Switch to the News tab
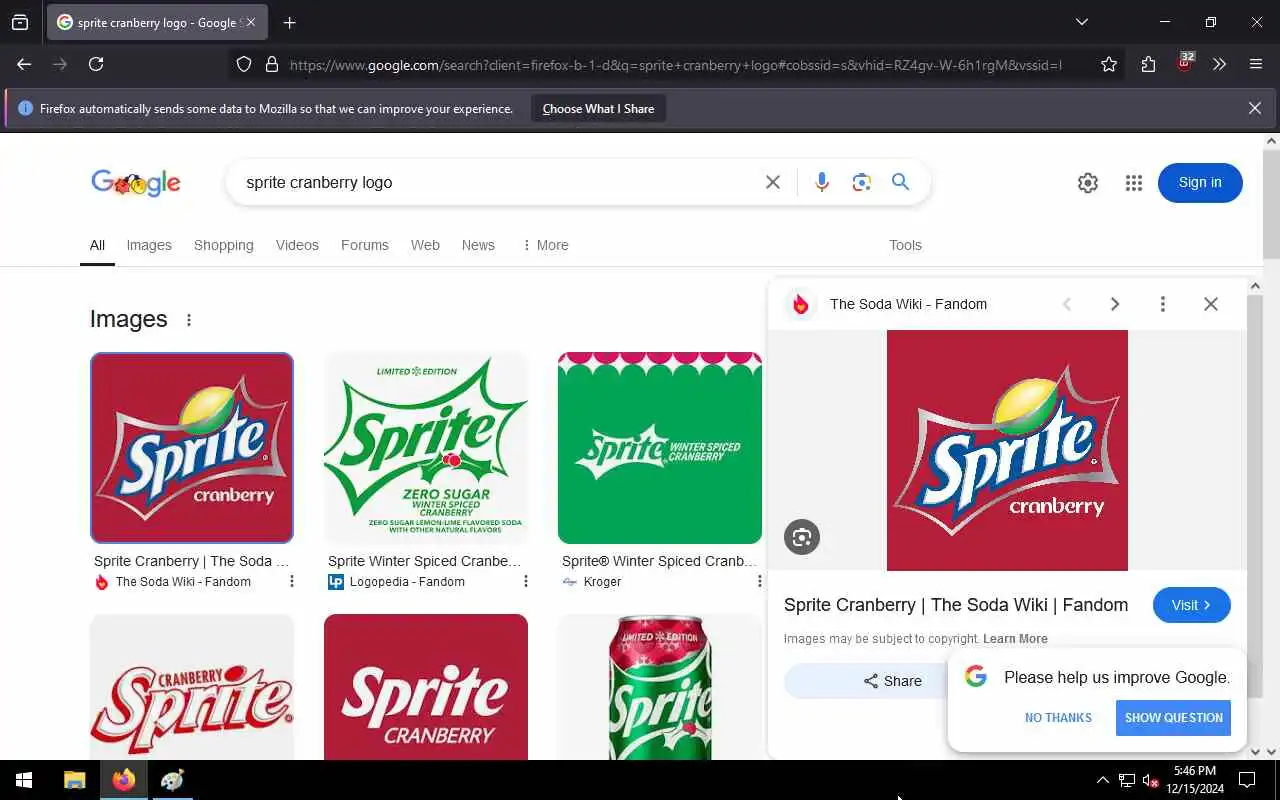This screenshot has height=800, width=1280. pos(478,245)
